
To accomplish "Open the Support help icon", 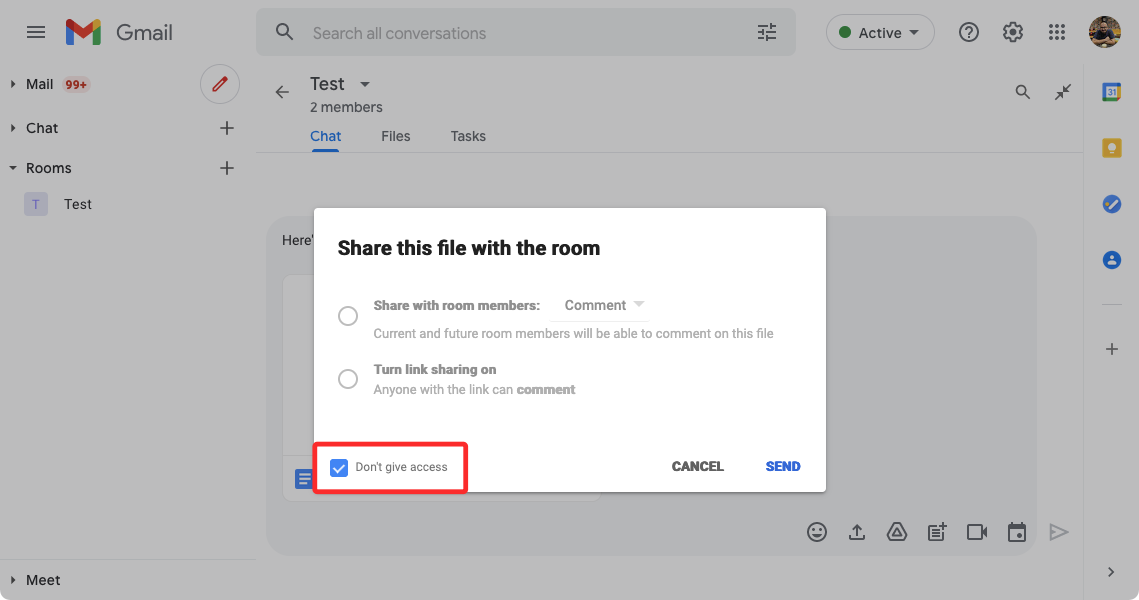I will click(x=968, y=33).
